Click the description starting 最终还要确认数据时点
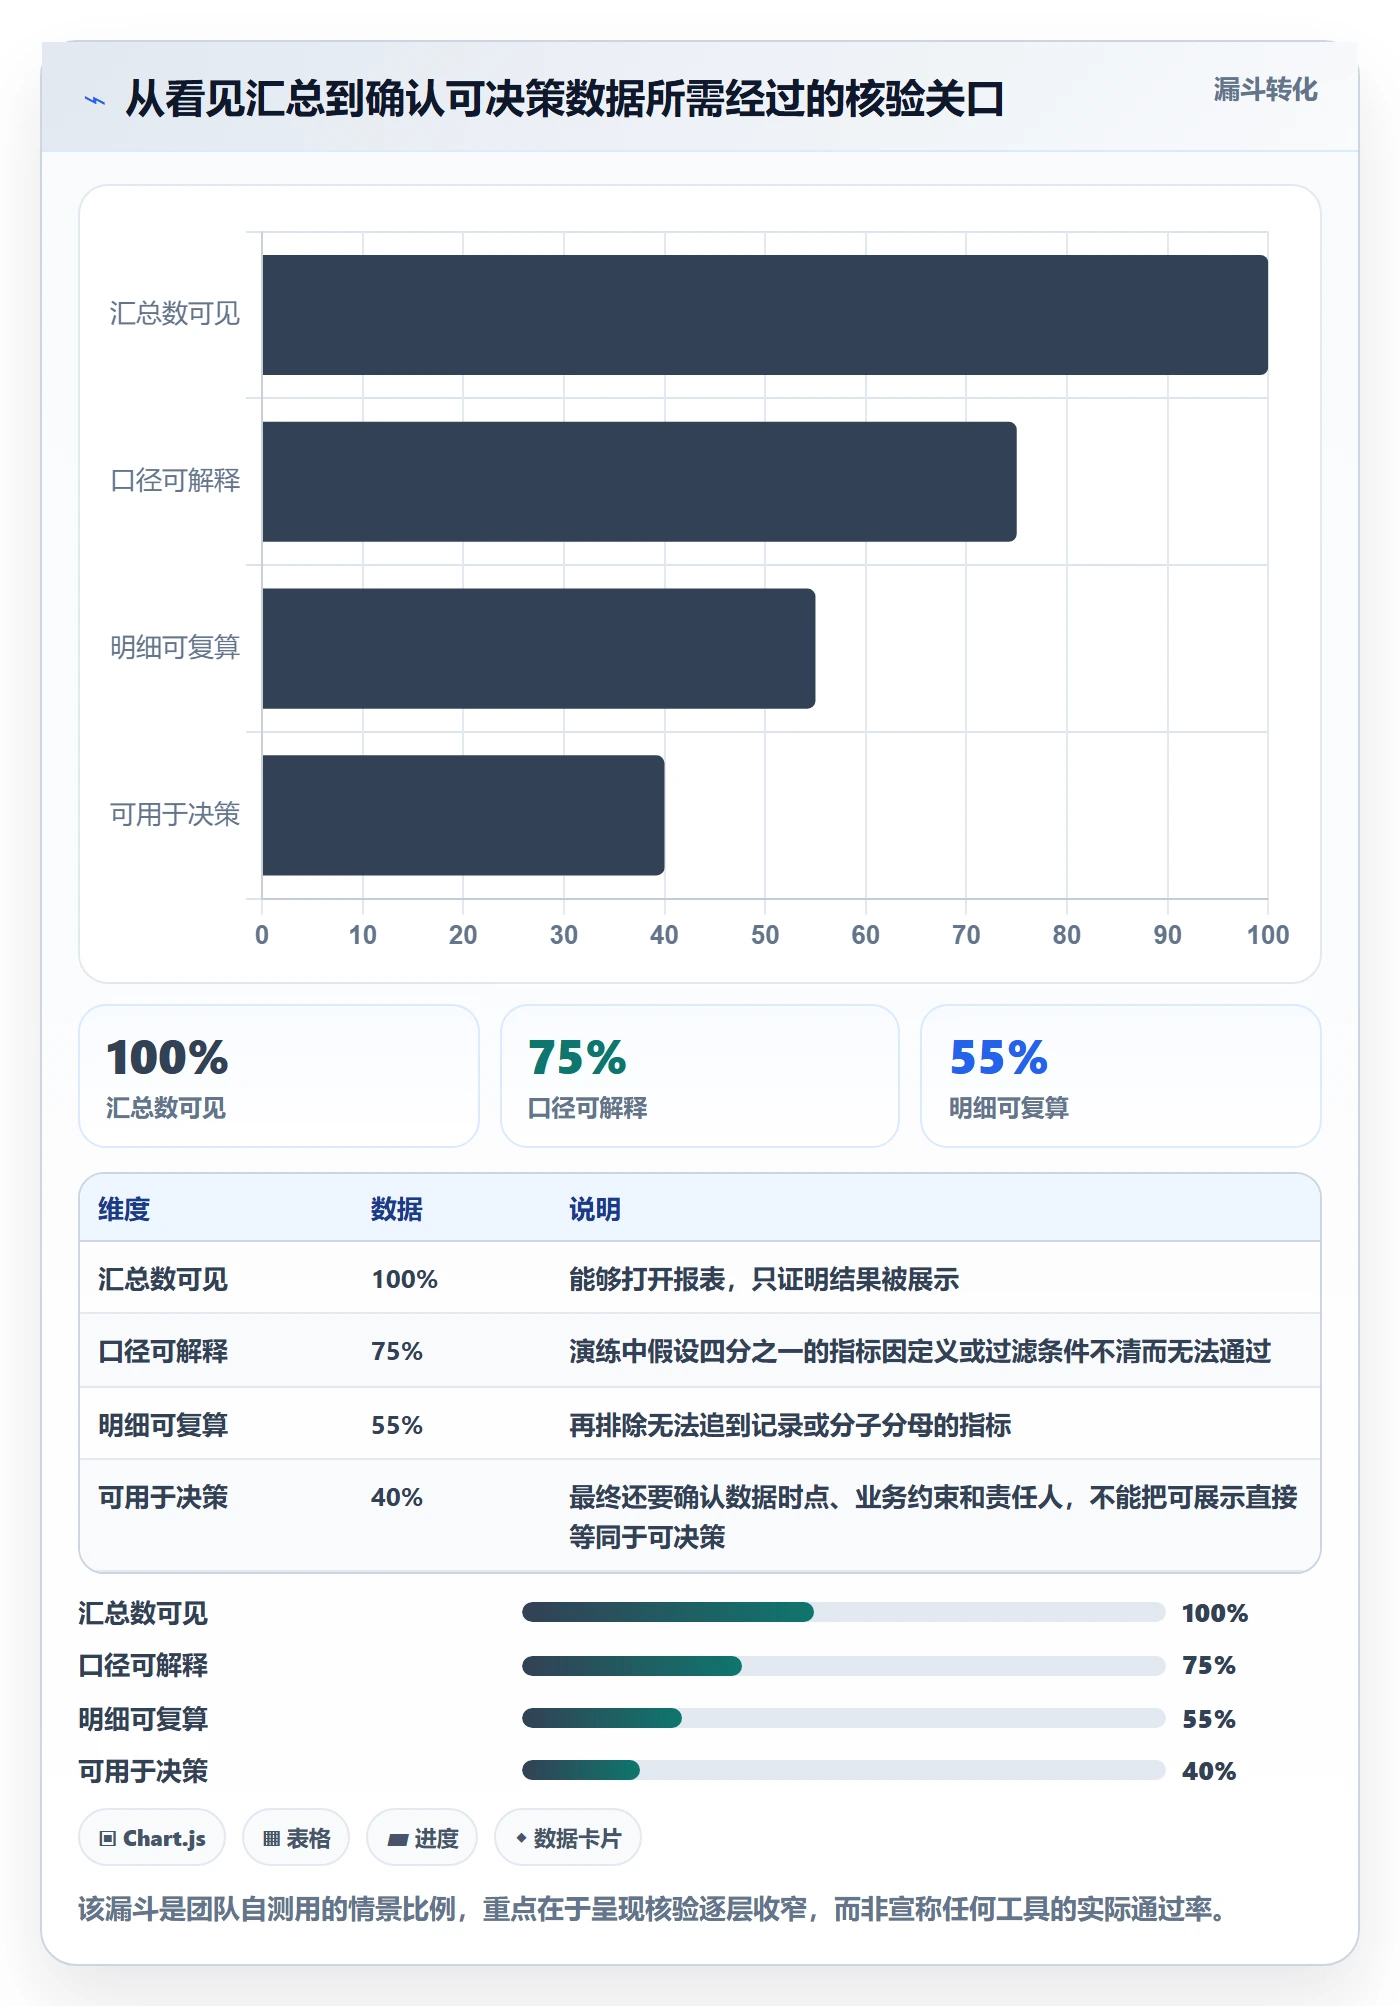The height and width of the screenshot is (2006, 1400). tap(933, 1517)
